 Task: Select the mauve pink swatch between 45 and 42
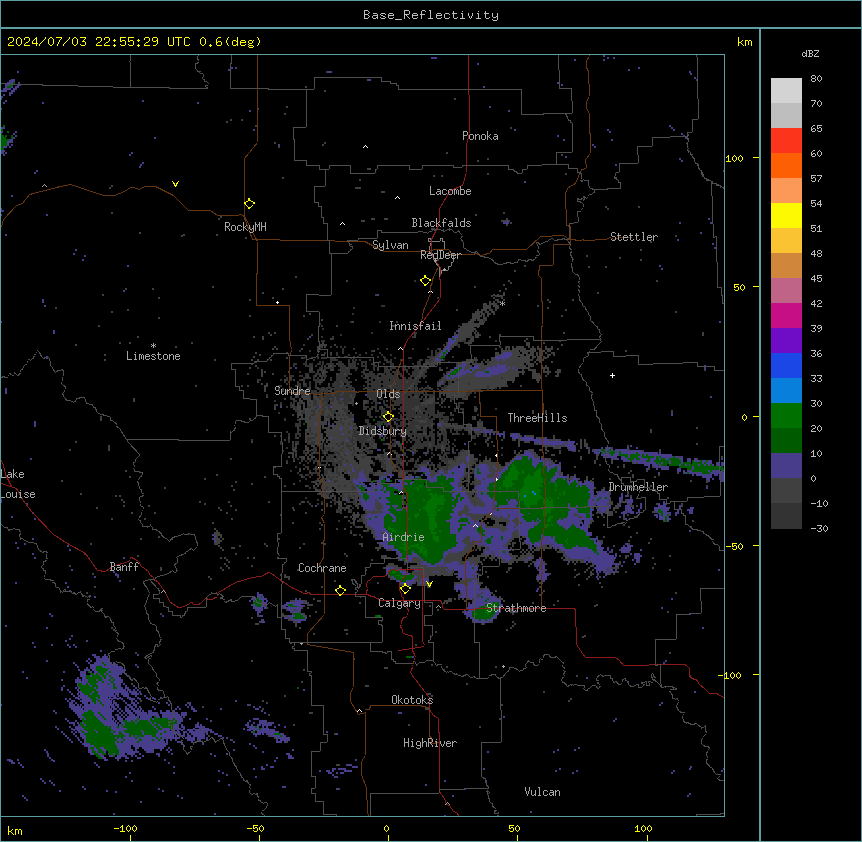pyautogui.click(x=786, y=290)
